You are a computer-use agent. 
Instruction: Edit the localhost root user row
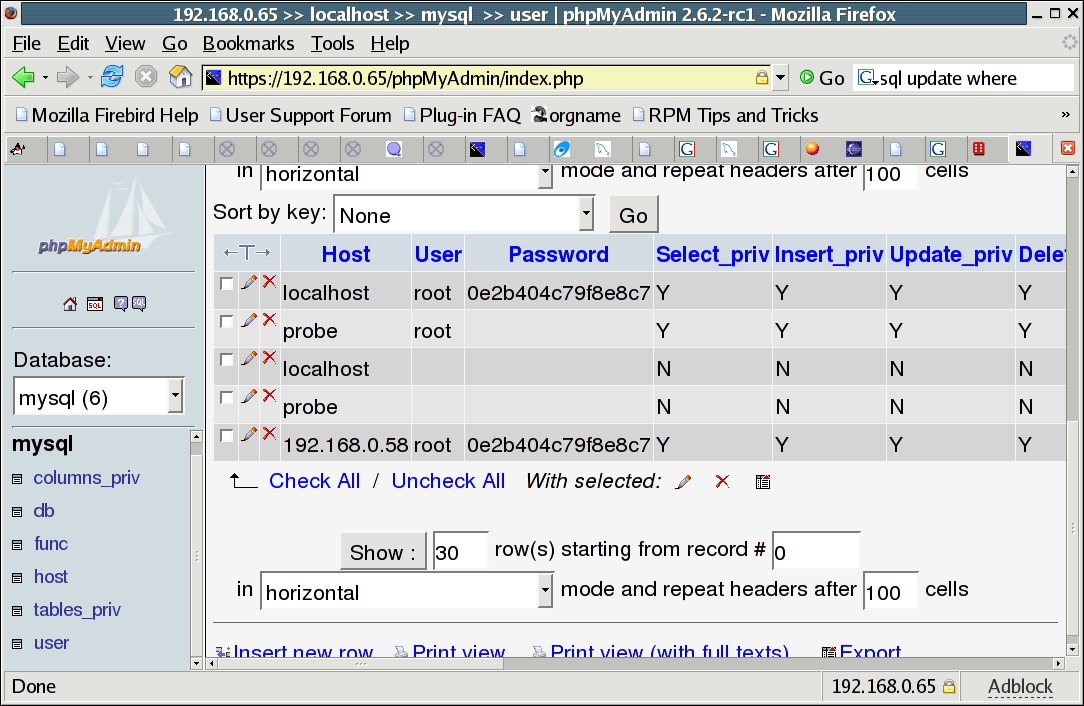point(248,282)
